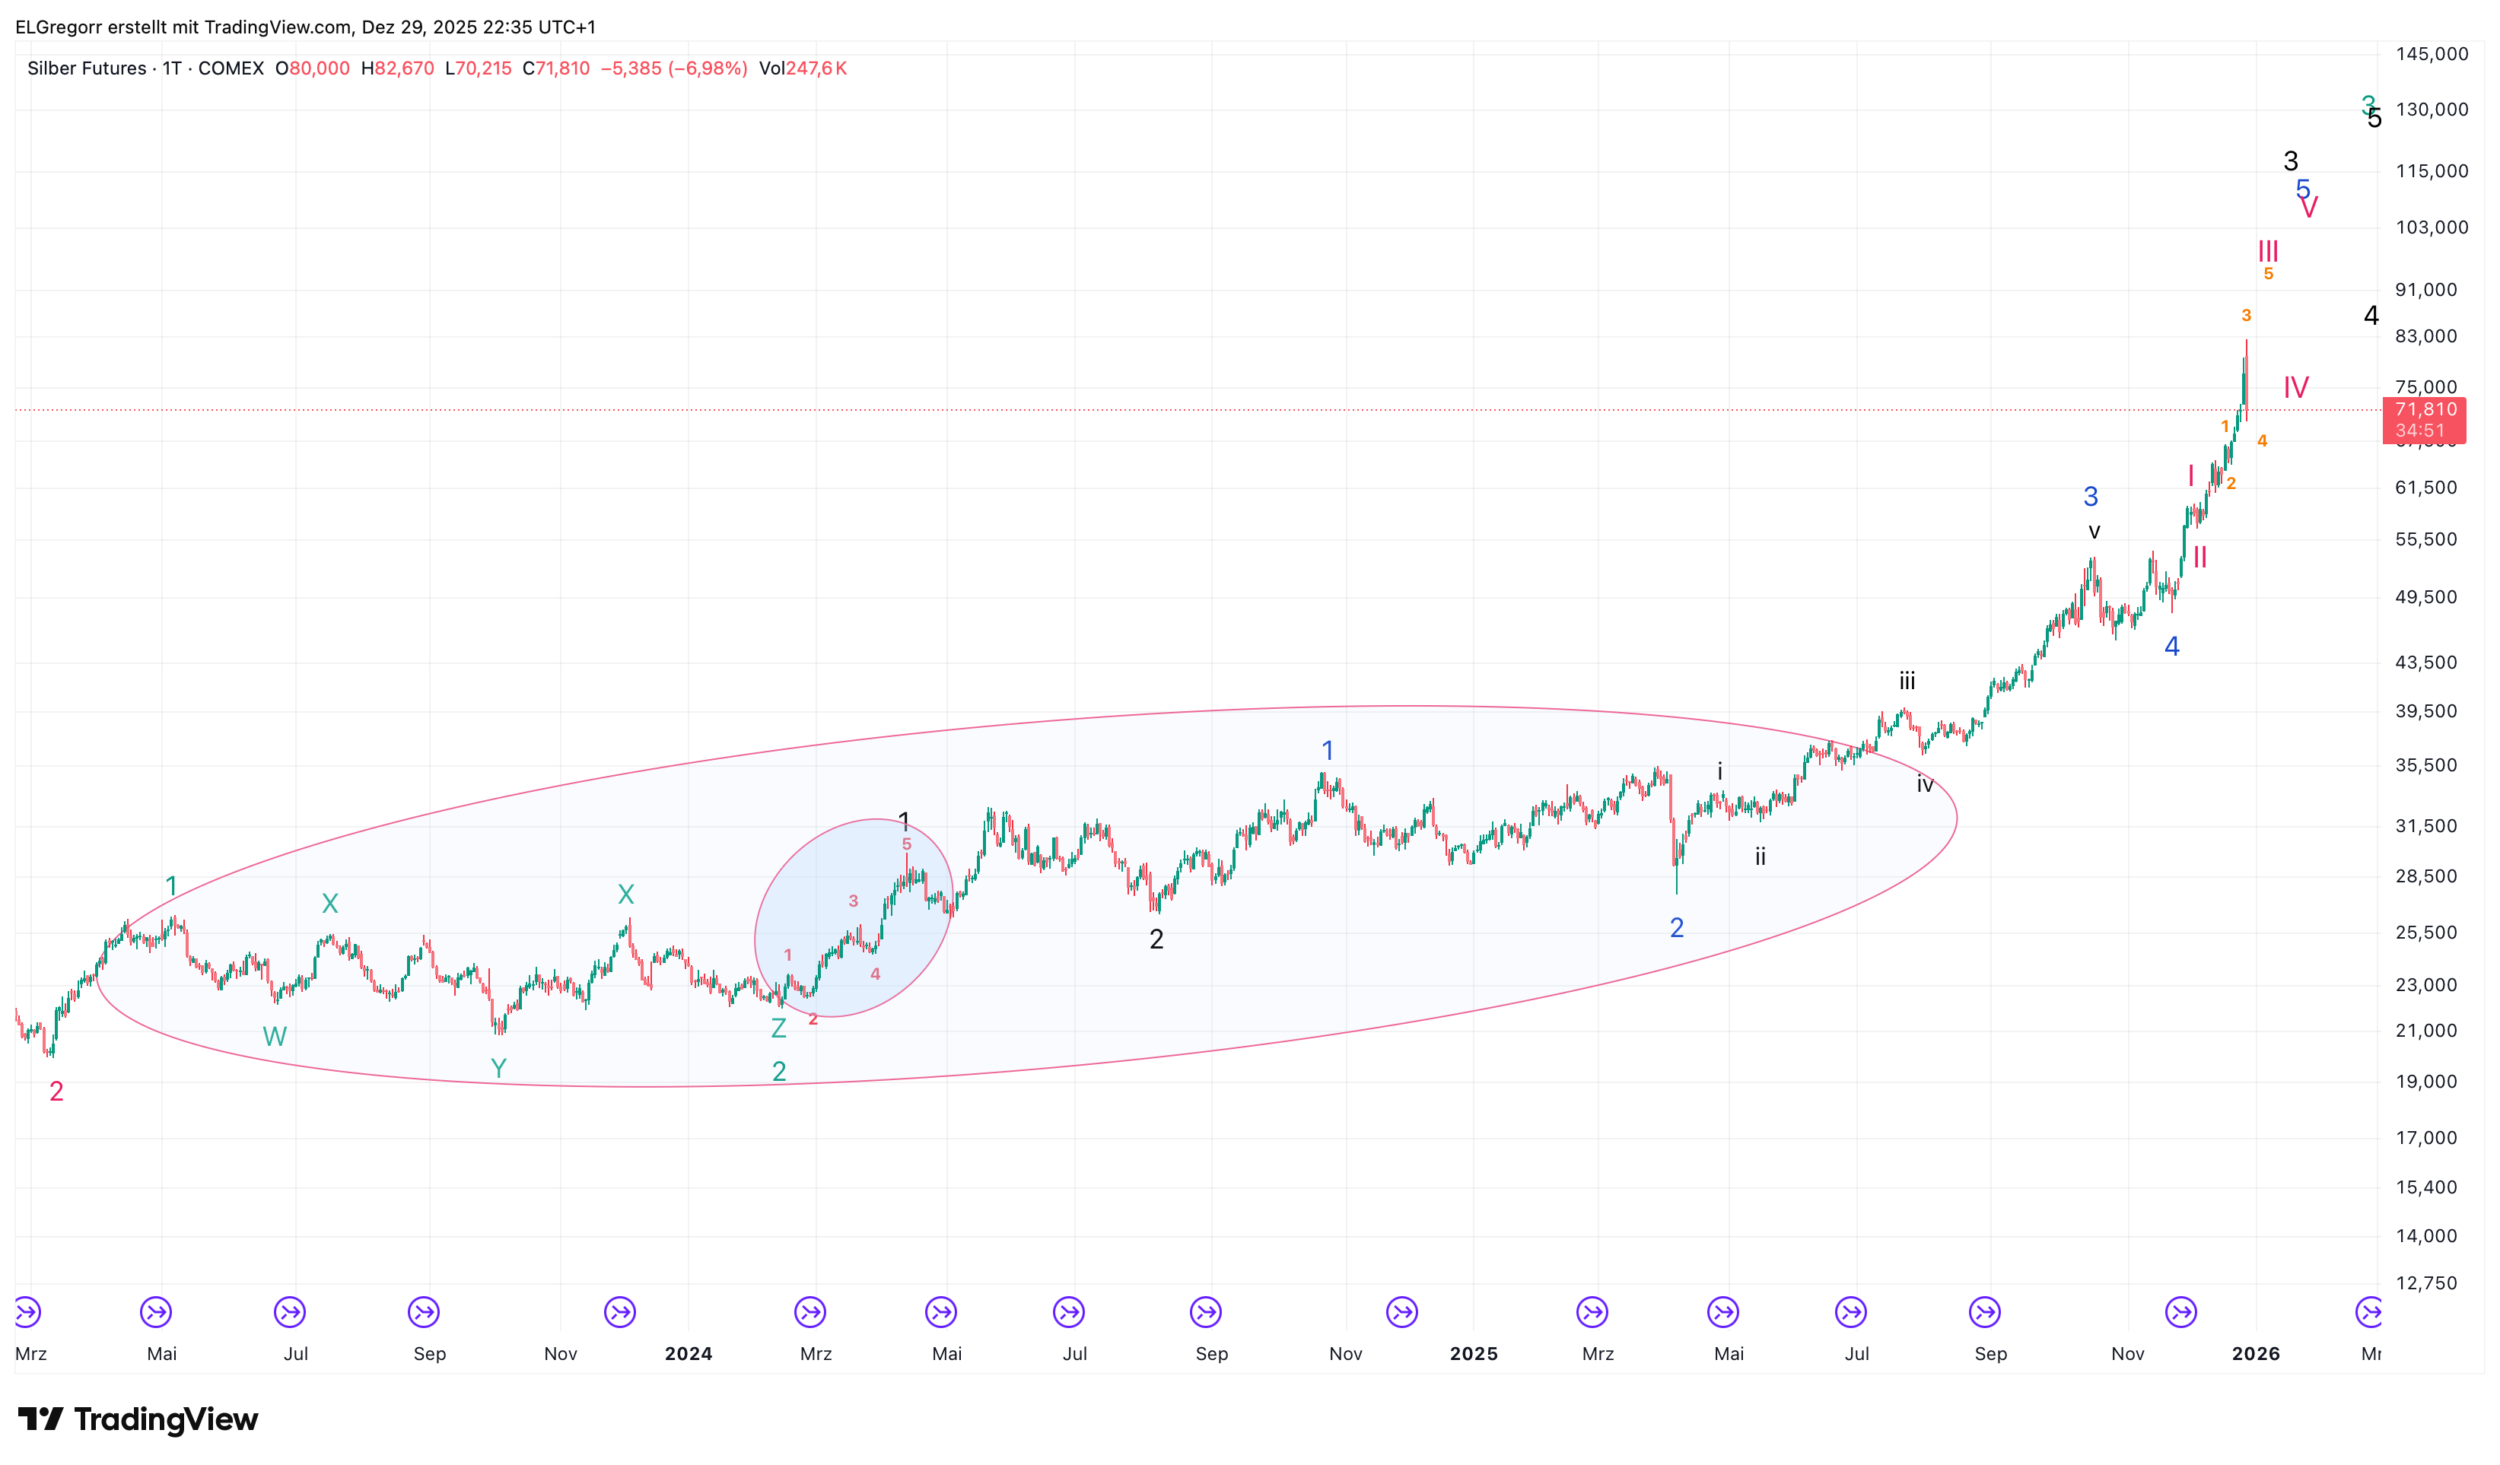Click the TradingView logo at bottom left
Screen dimensions: 2500x1465
click(x=138, y=1419)
